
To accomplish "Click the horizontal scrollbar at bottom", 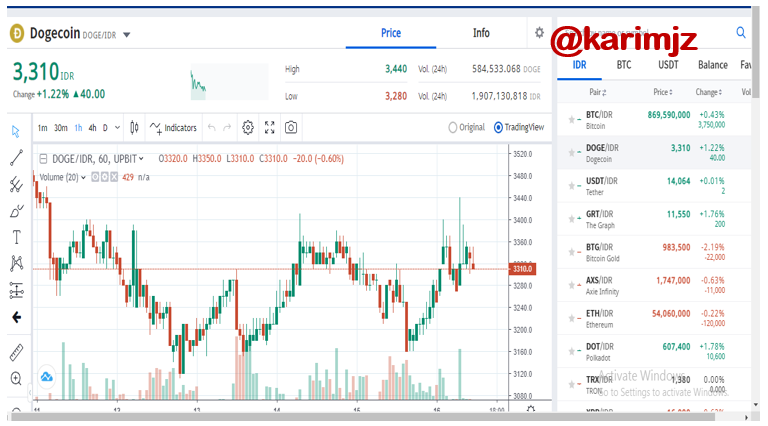I will tap(363, 417).
